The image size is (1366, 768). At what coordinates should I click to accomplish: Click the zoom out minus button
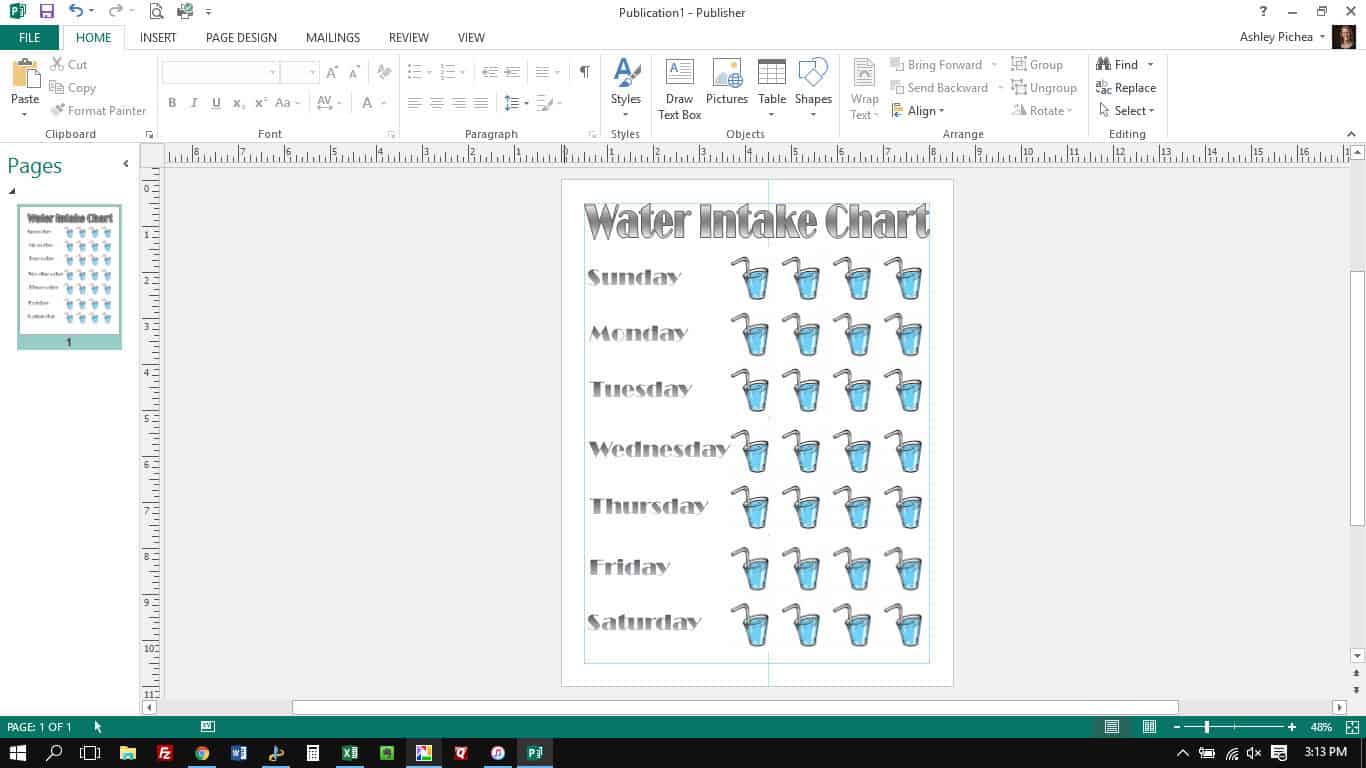[x=1177, y=727]
